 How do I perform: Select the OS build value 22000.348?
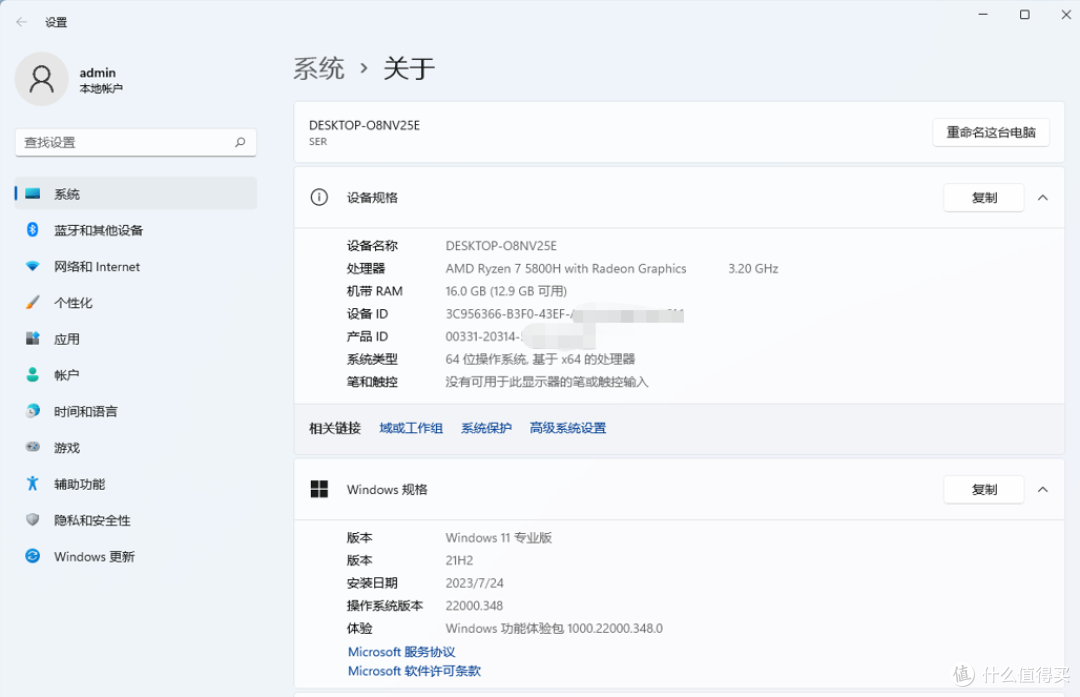click(474, 605)
